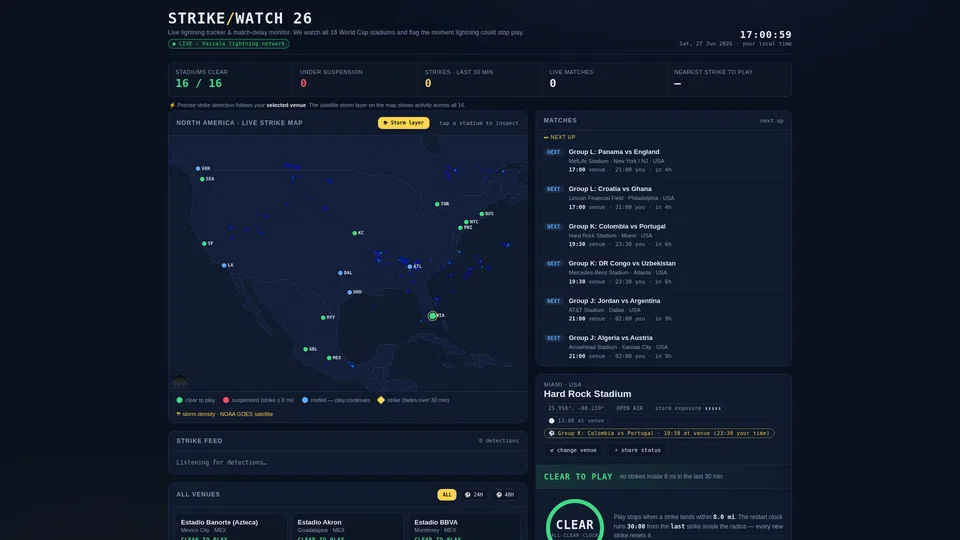Viewport: 960px width, 540px height.
Task: Open the NOAA GOES satellite link
Action: (246, 414)
